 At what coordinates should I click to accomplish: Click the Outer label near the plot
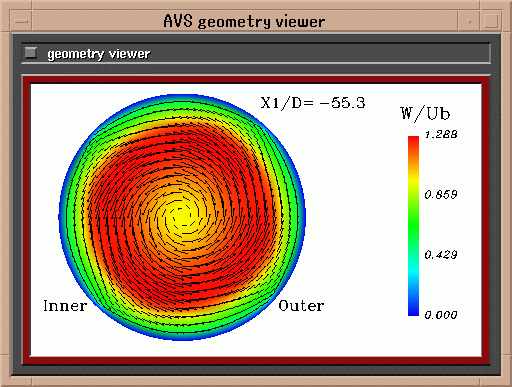pyautogui.click(x=301, y=306)
